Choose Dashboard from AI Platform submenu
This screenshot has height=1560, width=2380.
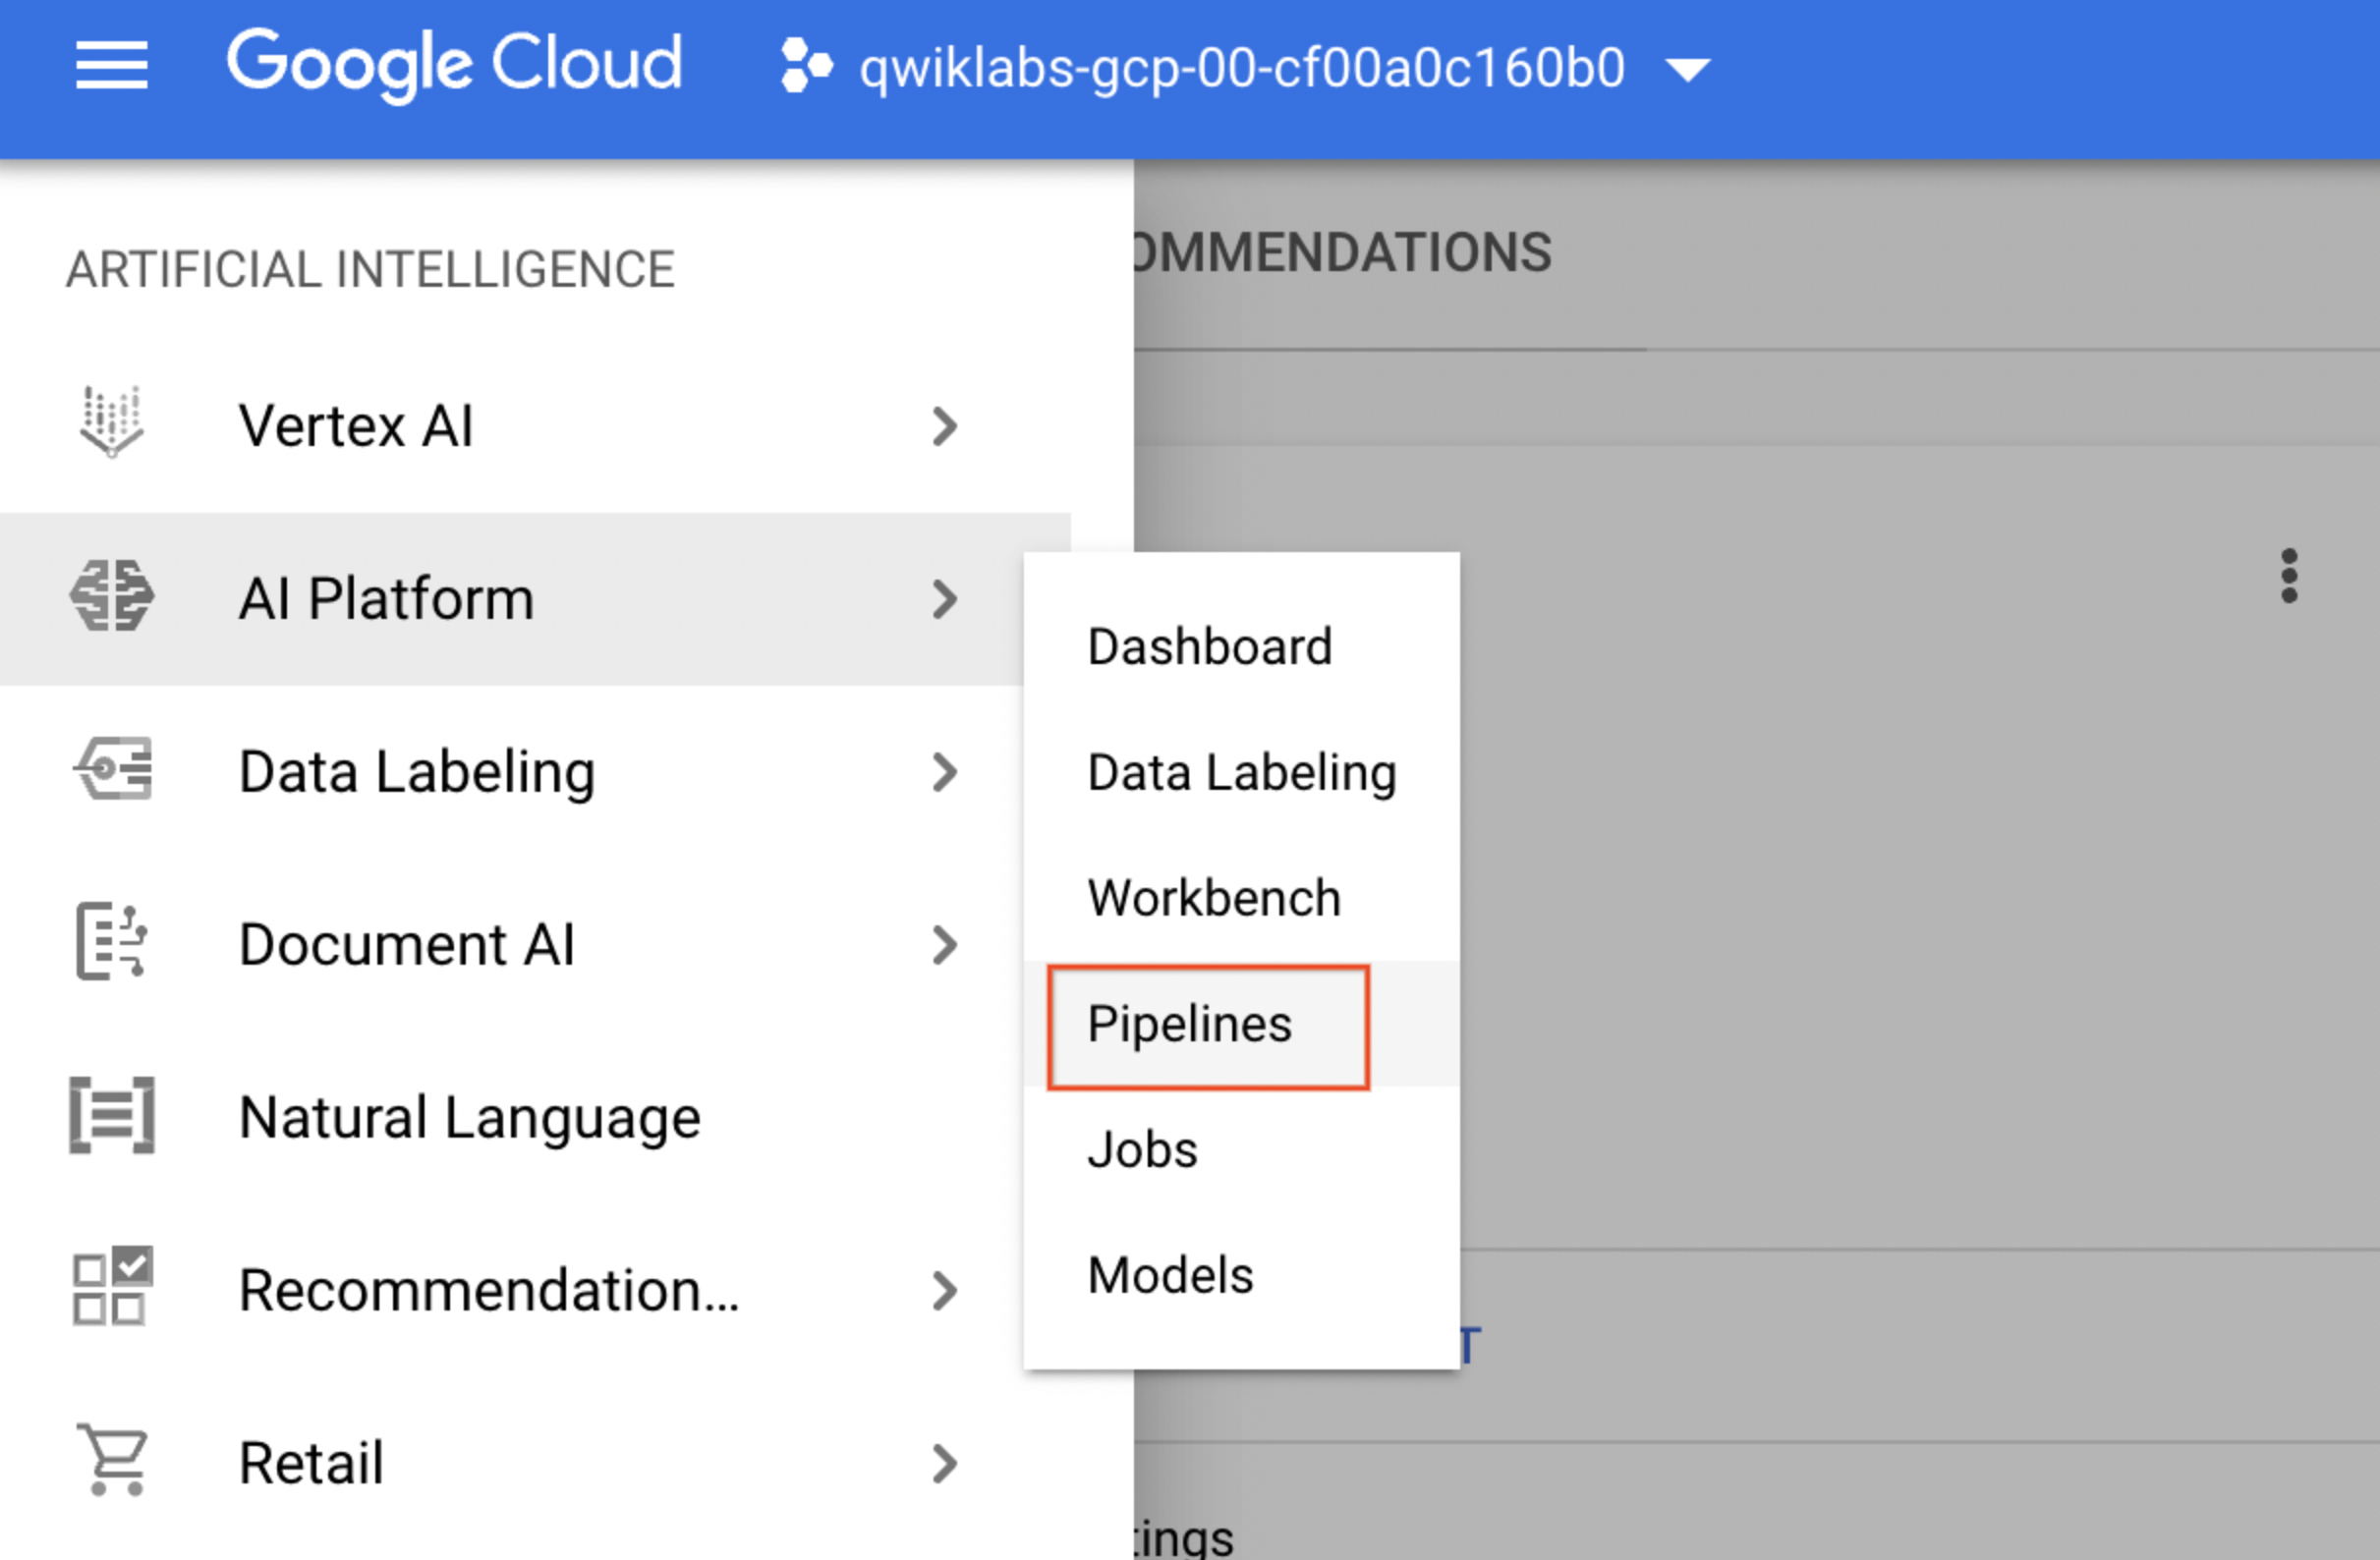(1242, 647)
